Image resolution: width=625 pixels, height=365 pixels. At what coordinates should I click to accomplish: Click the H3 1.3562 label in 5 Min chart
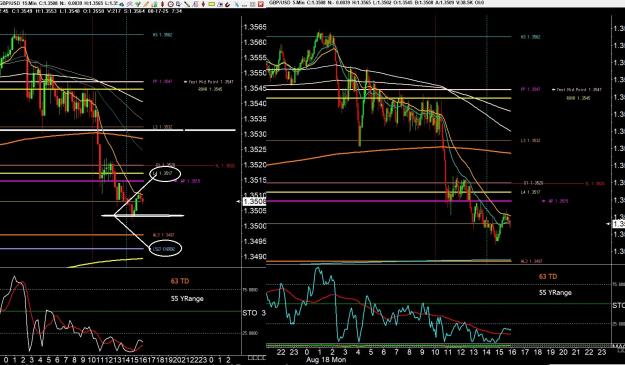click(x=531, y=37)
